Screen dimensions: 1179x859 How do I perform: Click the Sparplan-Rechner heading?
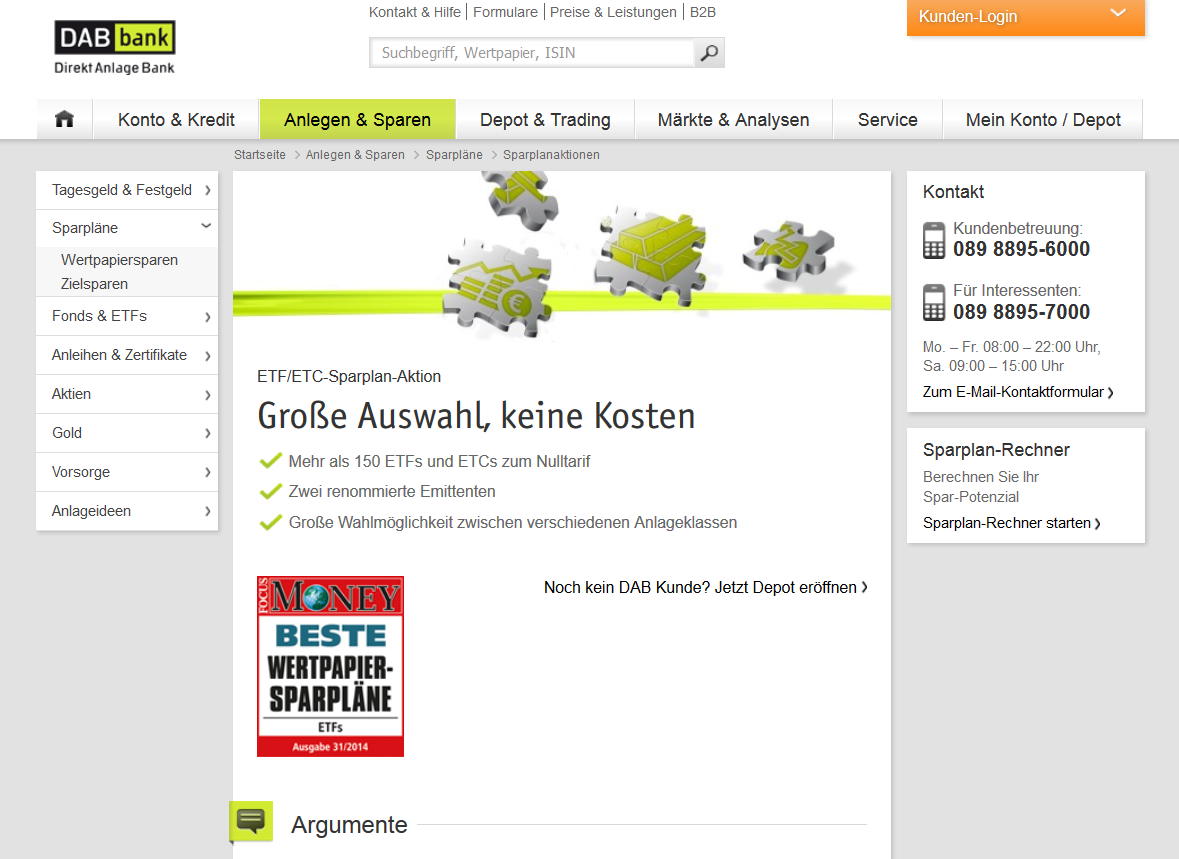[x=996, y=450]
